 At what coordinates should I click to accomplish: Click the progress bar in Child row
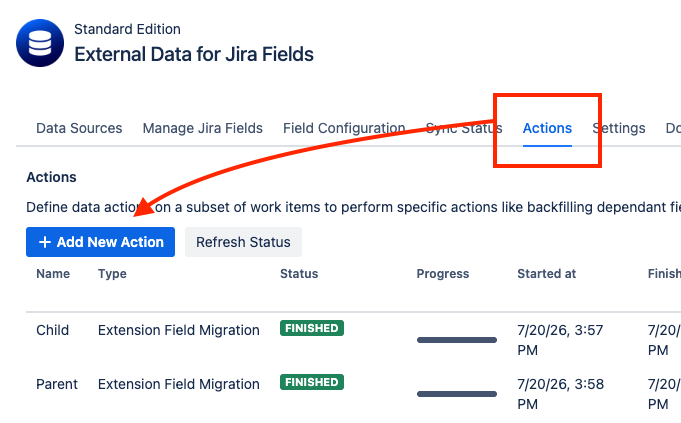[x=457, y=340]
